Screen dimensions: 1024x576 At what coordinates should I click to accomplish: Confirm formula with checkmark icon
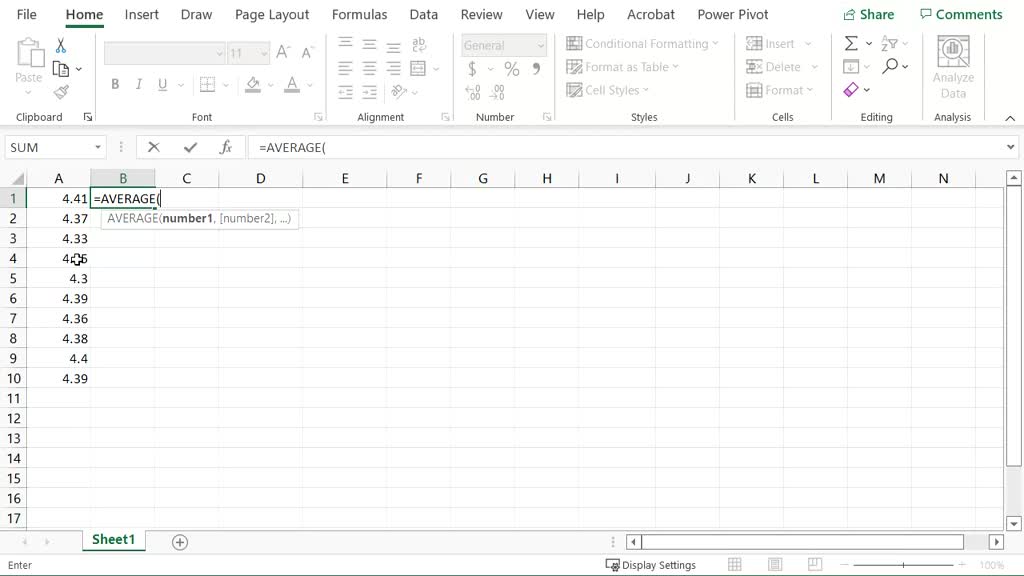[190, 148]
